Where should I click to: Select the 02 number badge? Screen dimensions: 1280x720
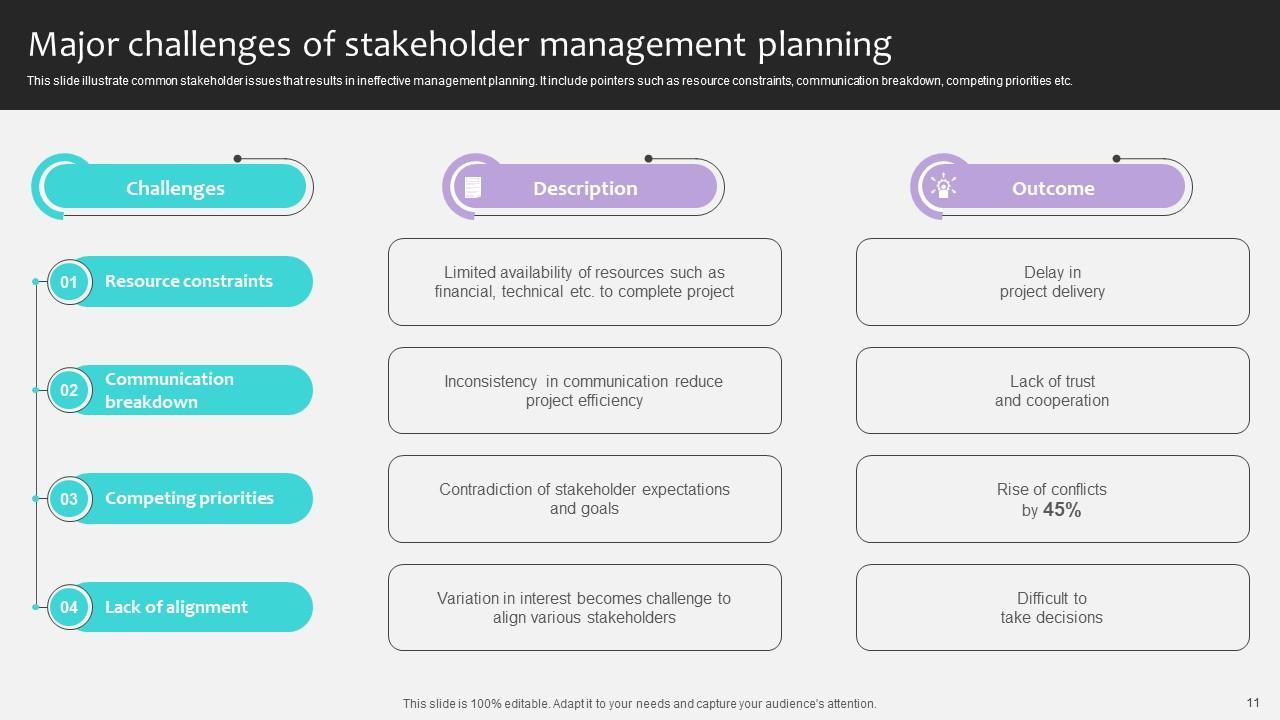69,390
